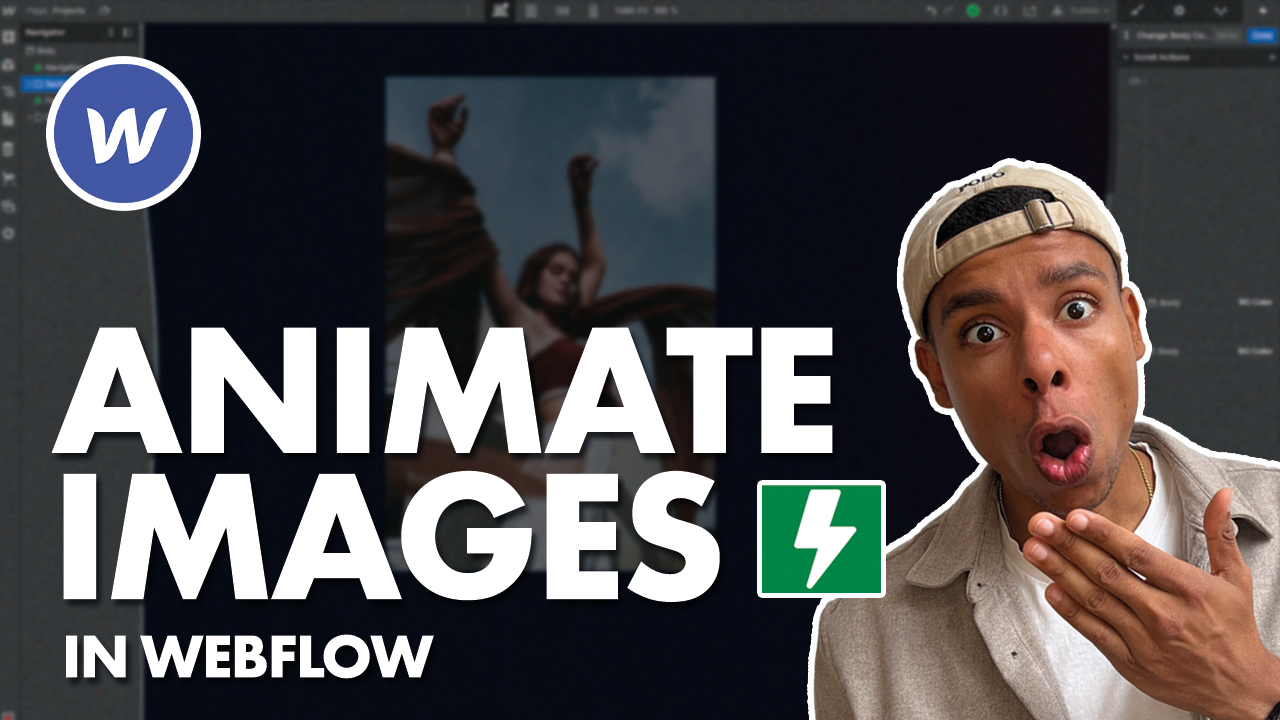Click the share export icon in top toolbar
1280x720 pixels.
click(1029, 10)
